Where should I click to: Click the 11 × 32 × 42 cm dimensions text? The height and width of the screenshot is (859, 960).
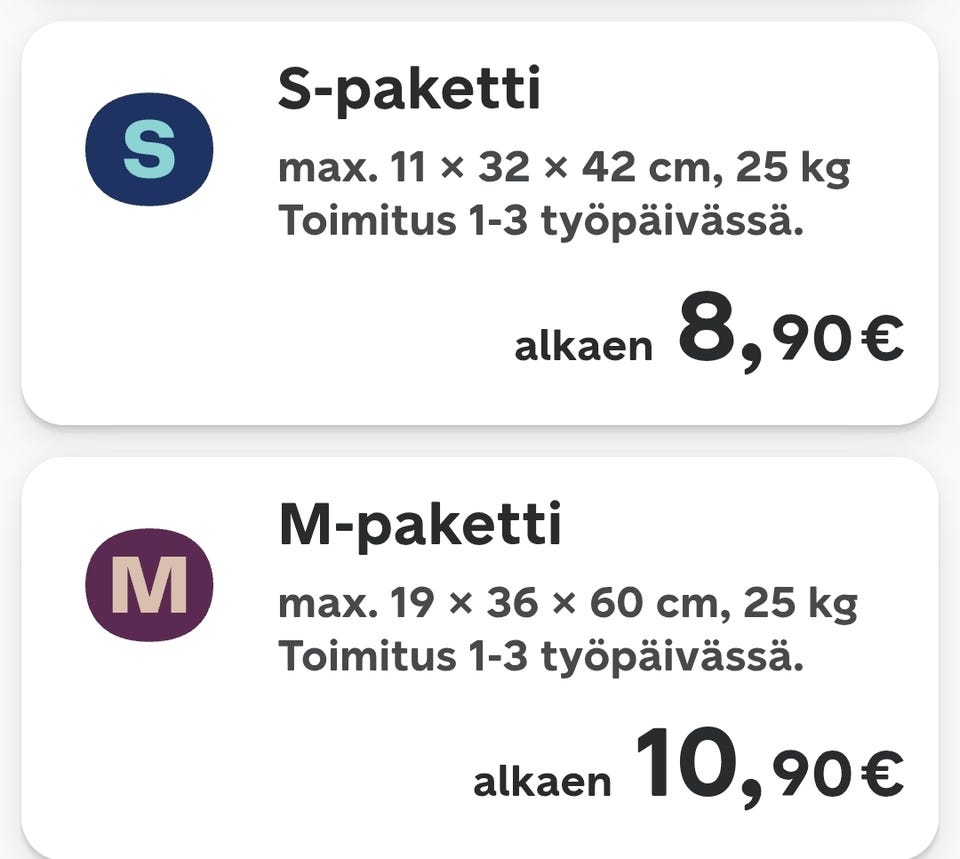click(x=535, y=169)
